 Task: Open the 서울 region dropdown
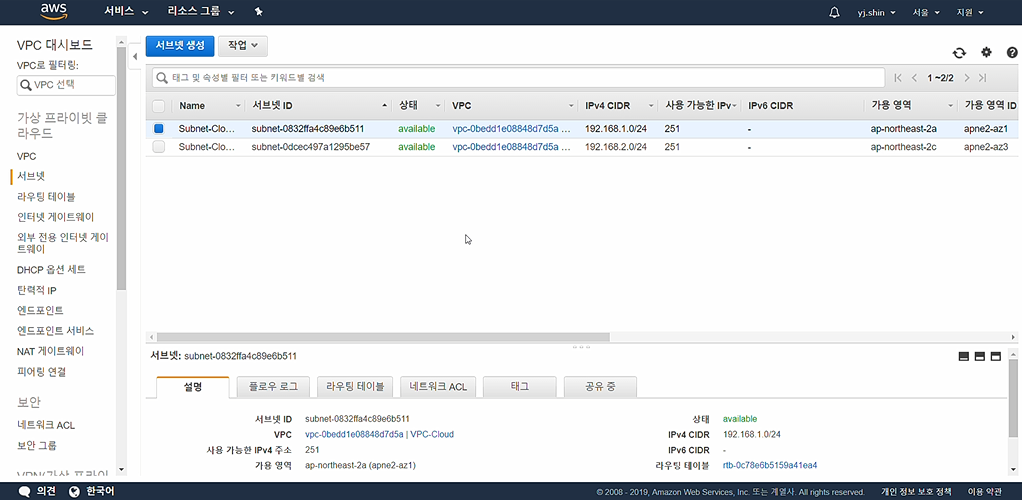[x=926, y=12]
